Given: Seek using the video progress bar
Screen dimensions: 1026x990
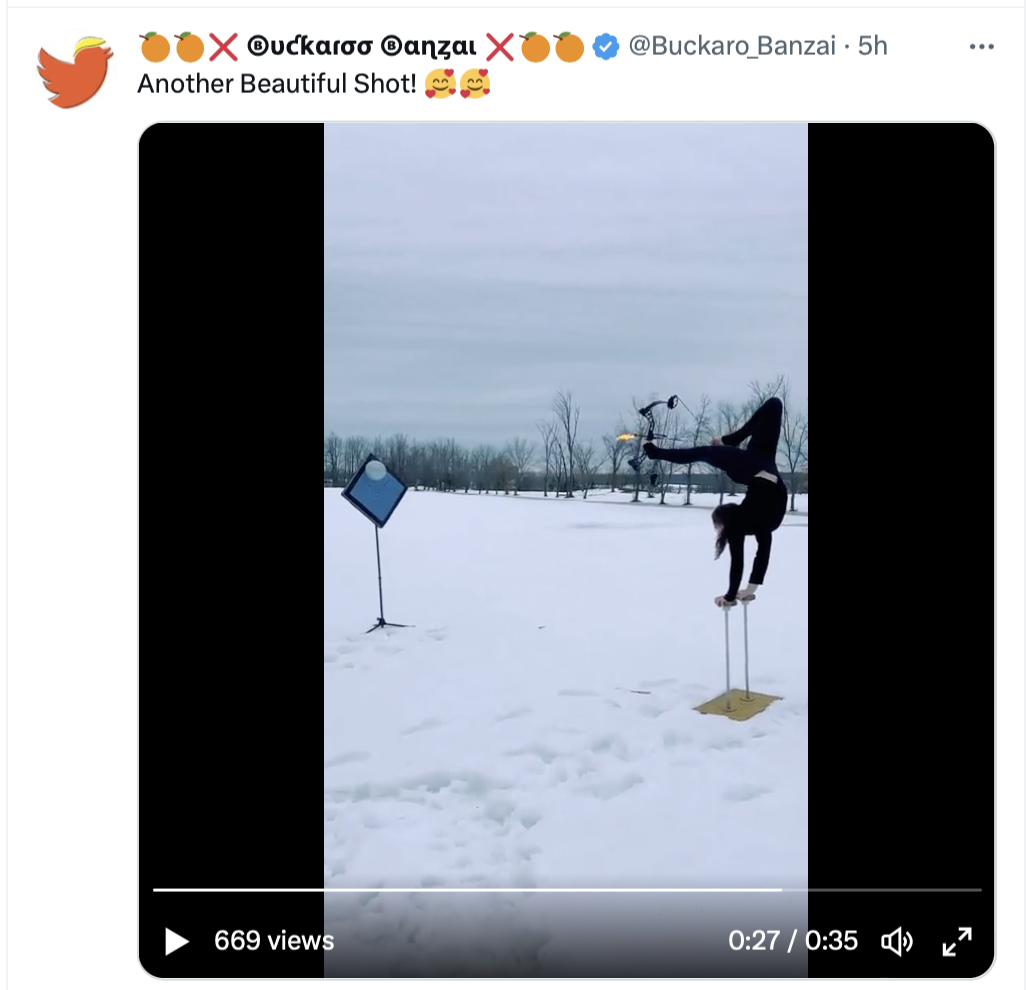Looking at the screenshot, I should coord(567,890).
